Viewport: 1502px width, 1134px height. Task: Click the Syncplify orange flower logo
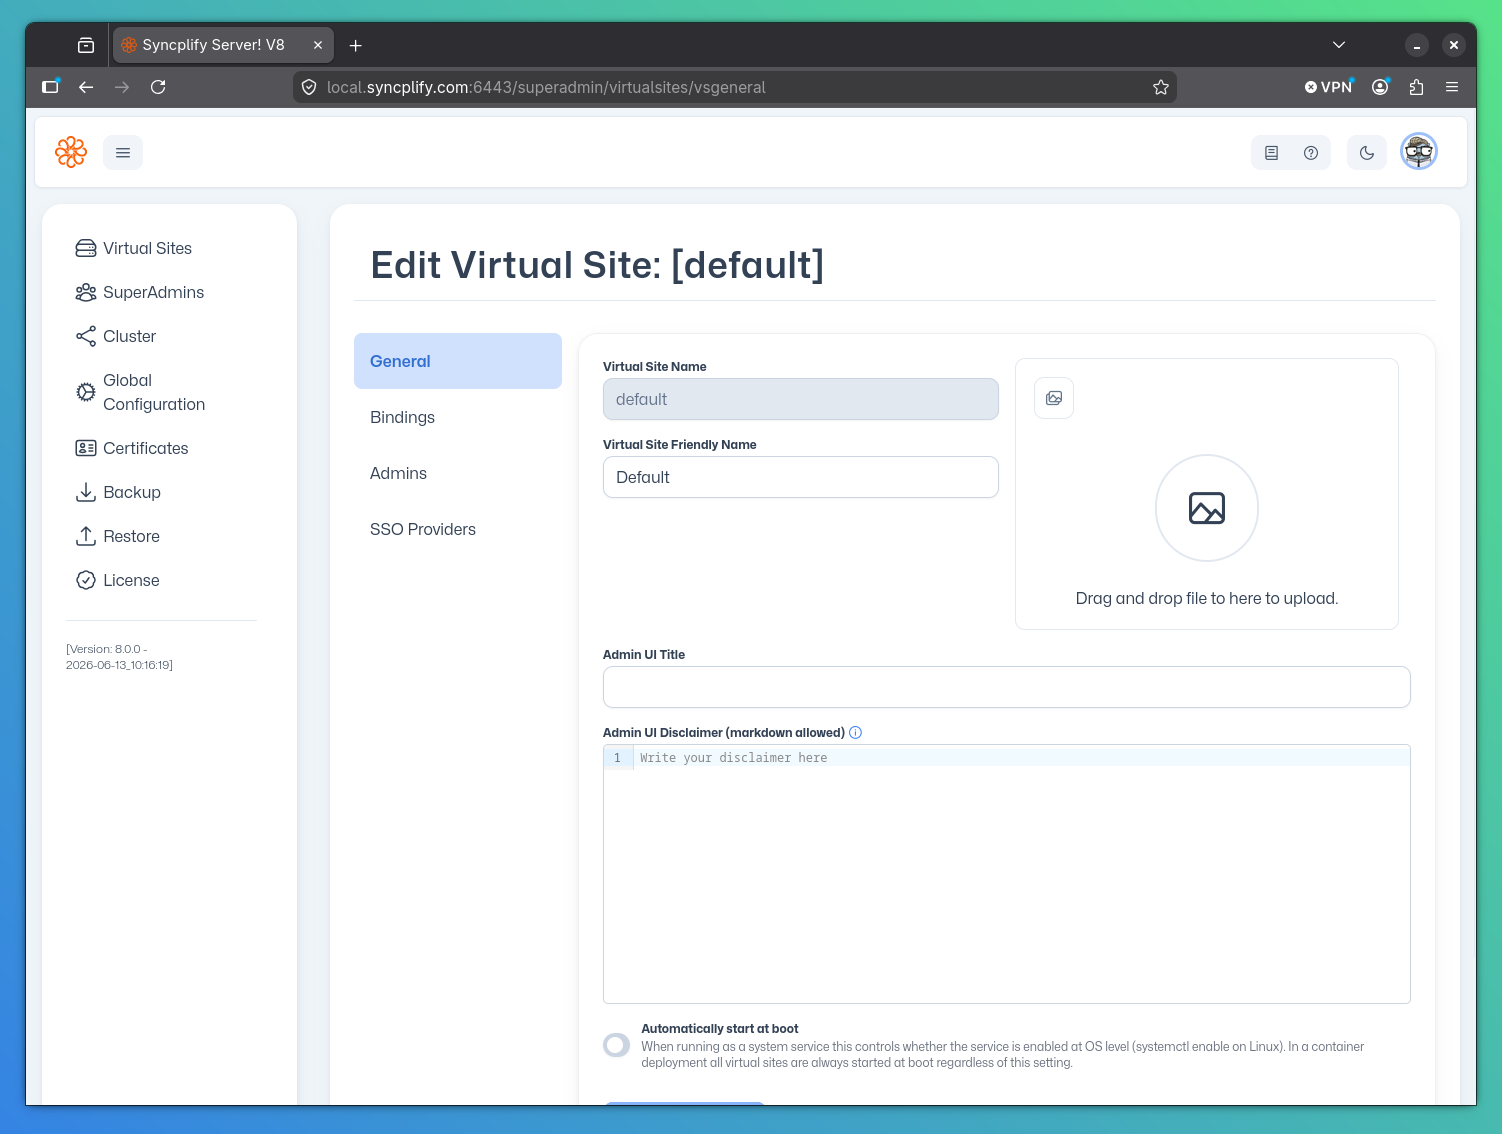(71, 152)
